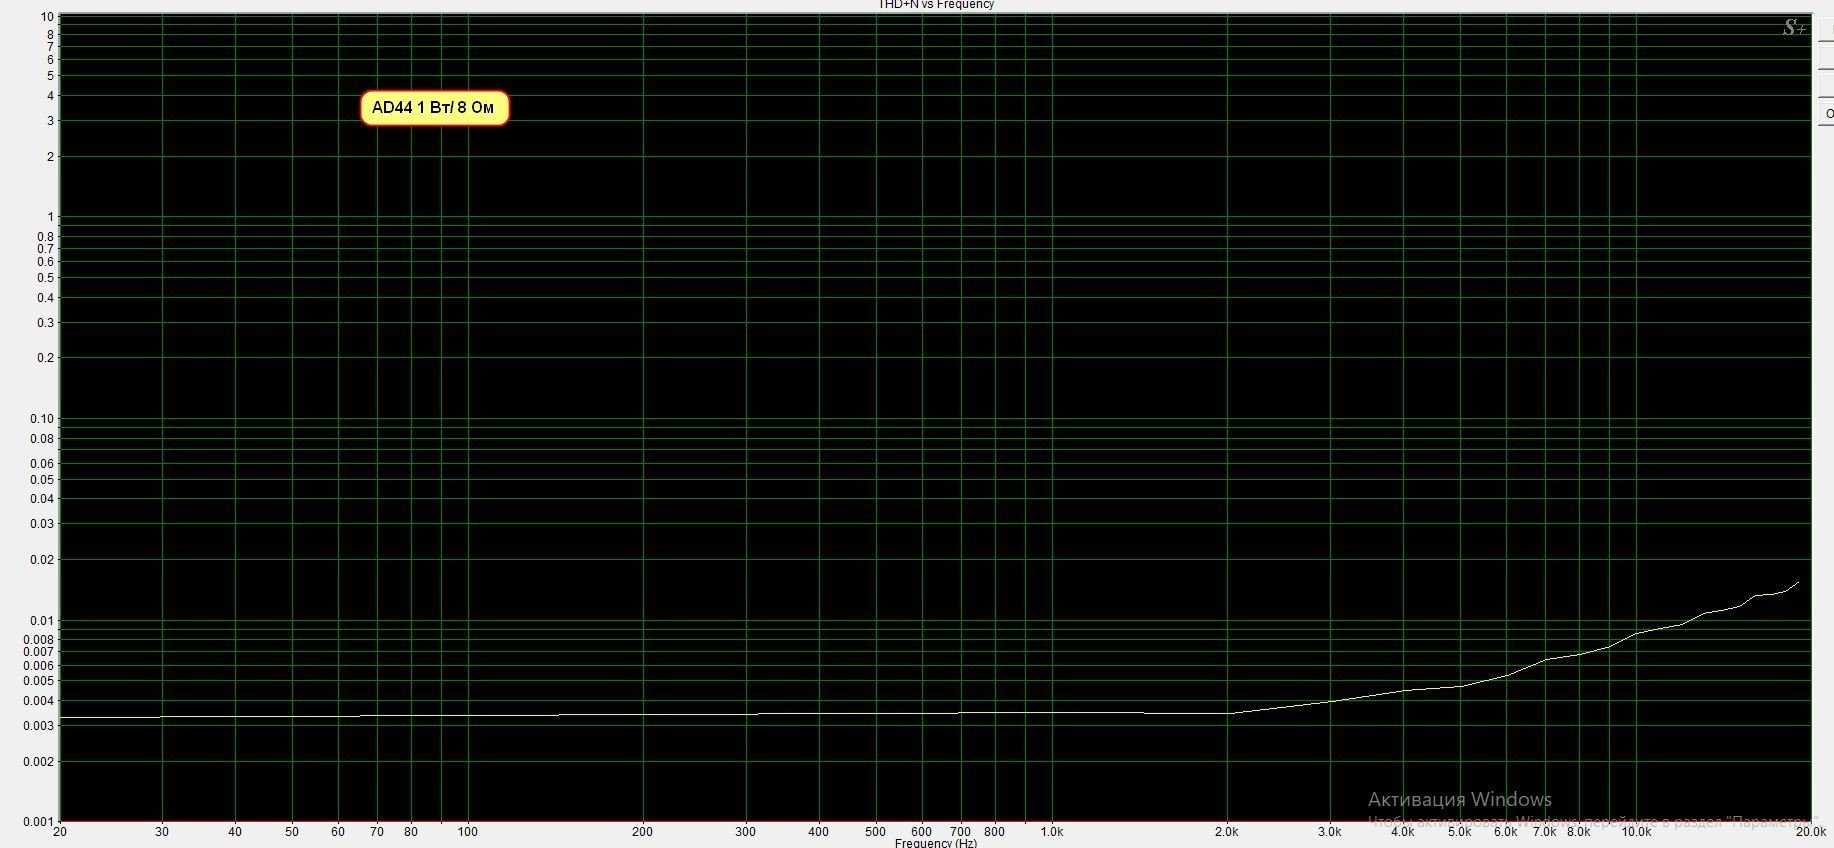Click the 200 tick label on frequency axis
Image resolution: width=1834 pixels, height=848 pixels.
point(642,831)
